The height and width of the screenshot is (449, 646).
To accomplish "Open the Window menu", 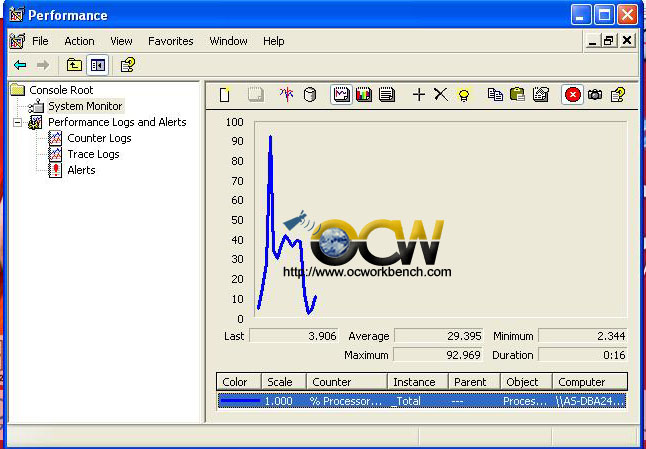I will (228, 41).
